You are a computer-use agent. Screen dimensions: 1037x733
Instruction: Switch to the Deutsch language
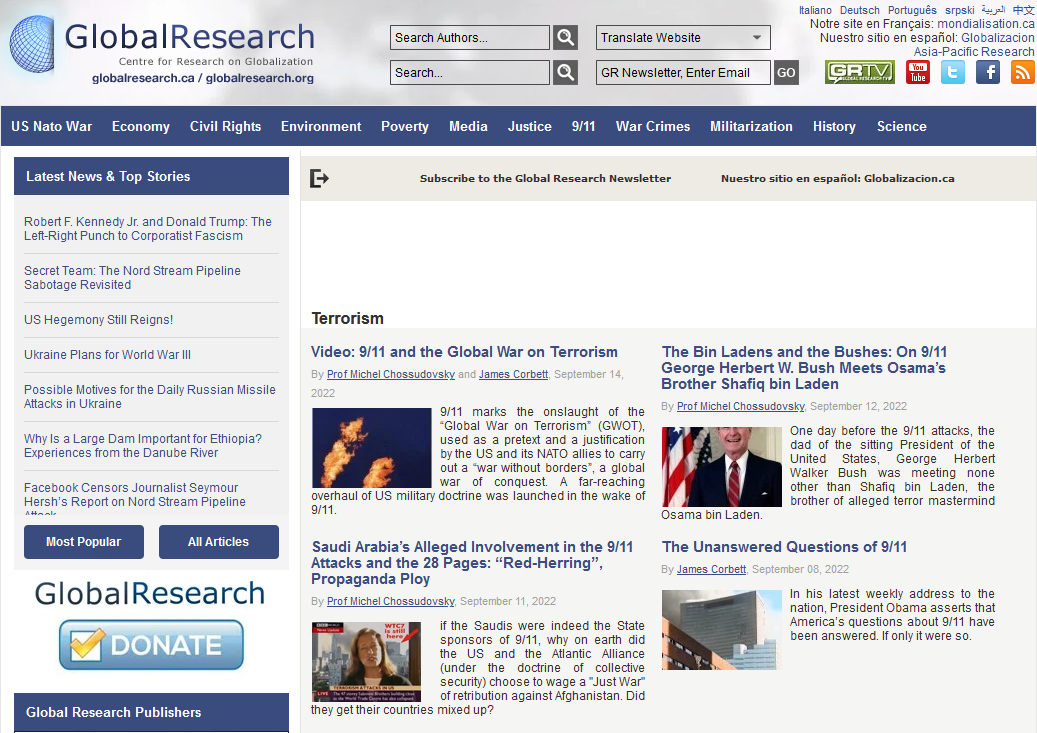click(x=860, y=10)
